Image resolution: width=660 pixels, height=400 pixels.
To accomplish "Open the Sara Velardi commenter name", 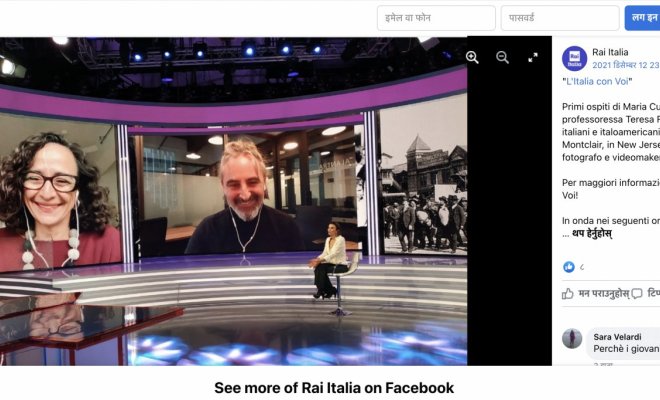I will coord(617,337).
